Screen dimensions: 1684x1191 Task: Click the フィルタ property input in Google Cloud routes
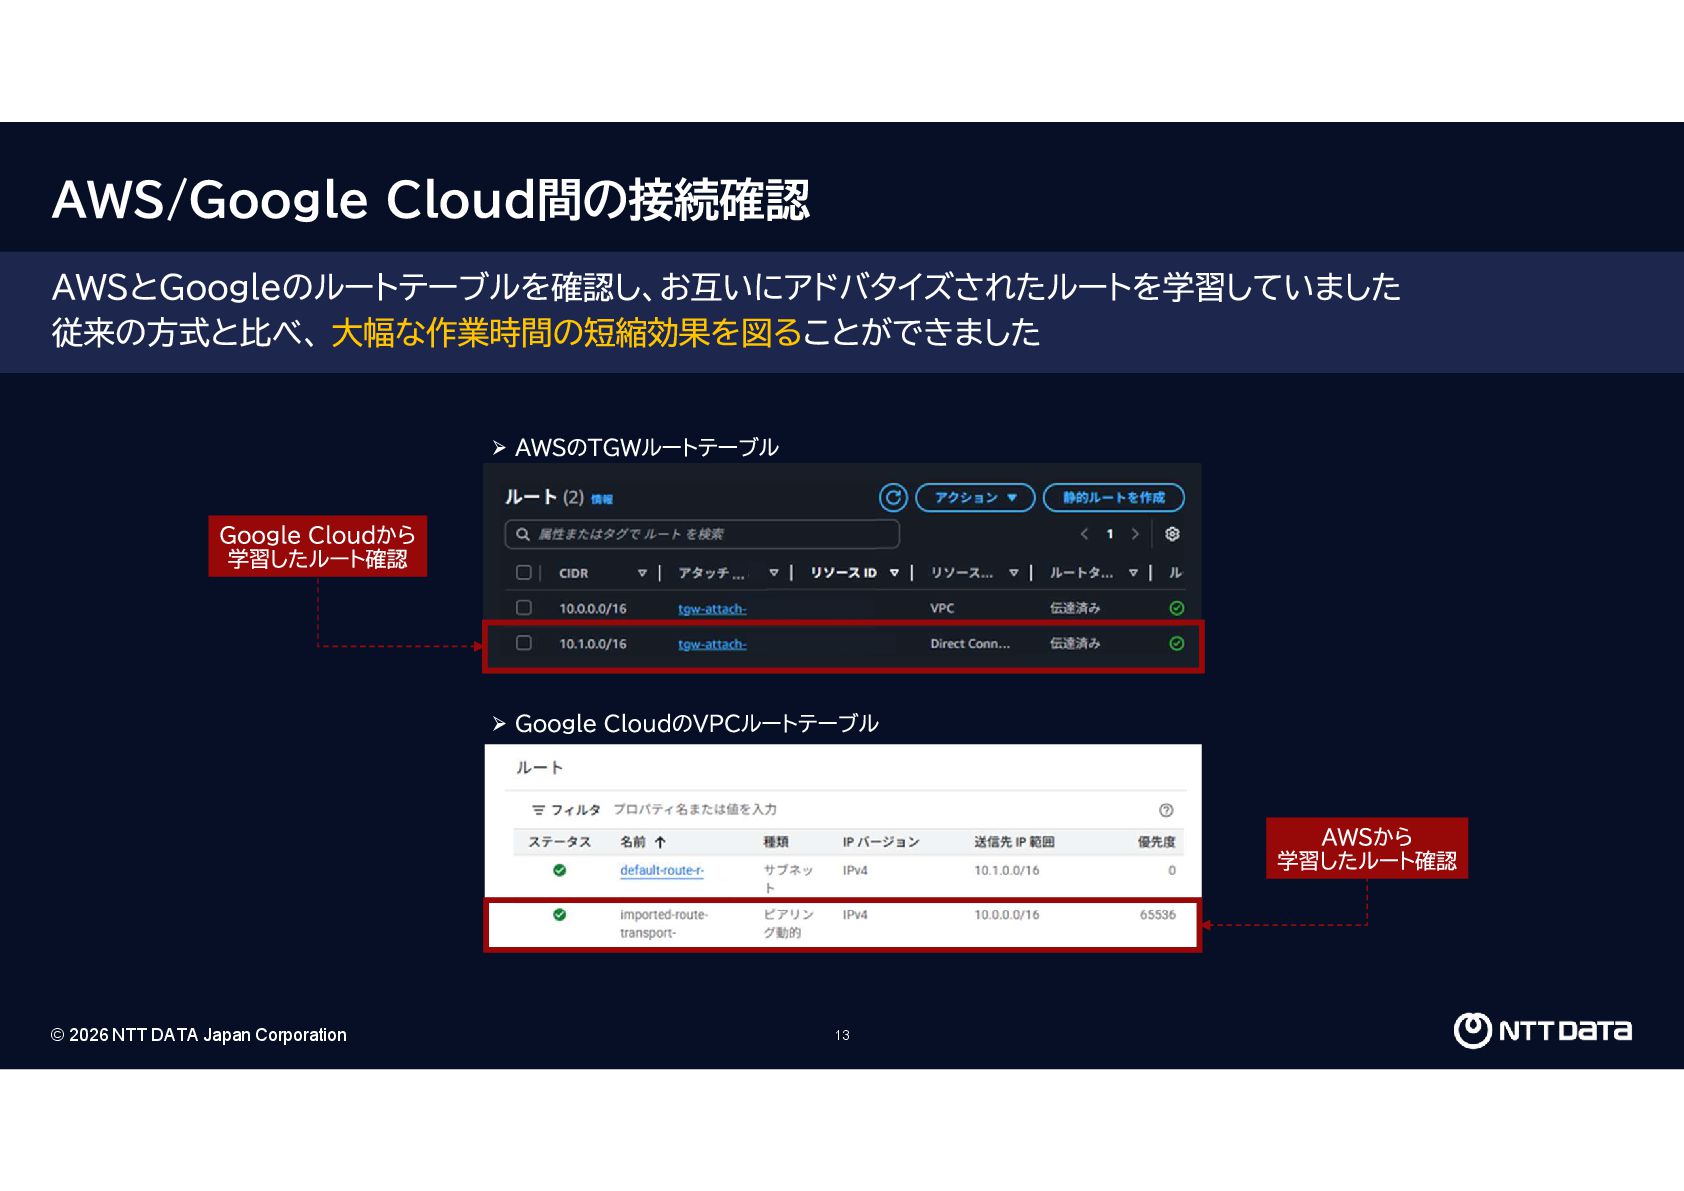coord(695,810)
